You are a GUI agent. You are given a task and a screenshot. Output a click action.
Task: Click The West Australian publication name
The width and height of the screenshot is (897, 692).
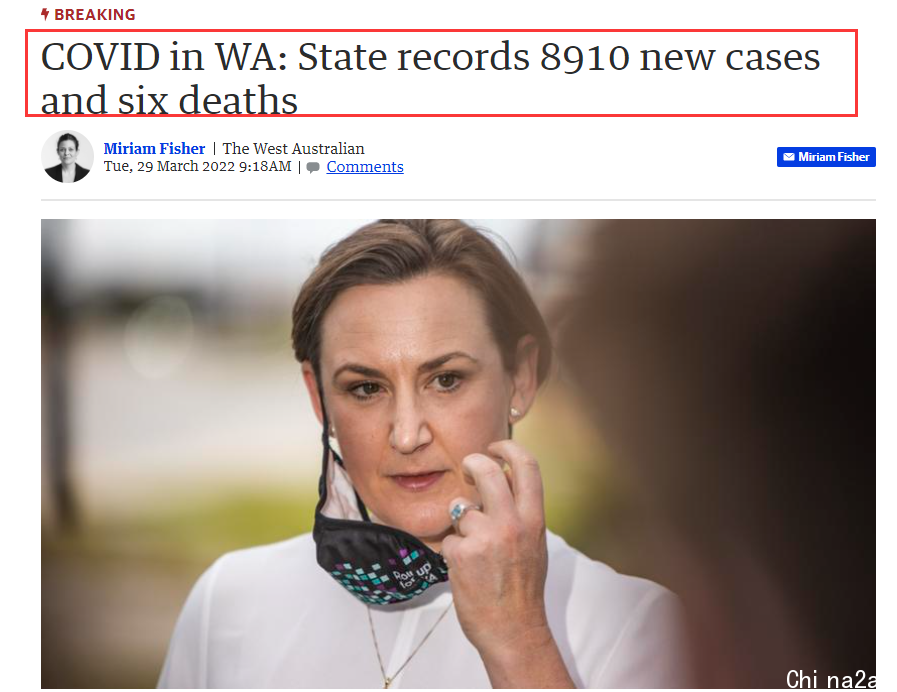(x=293, y=149)
